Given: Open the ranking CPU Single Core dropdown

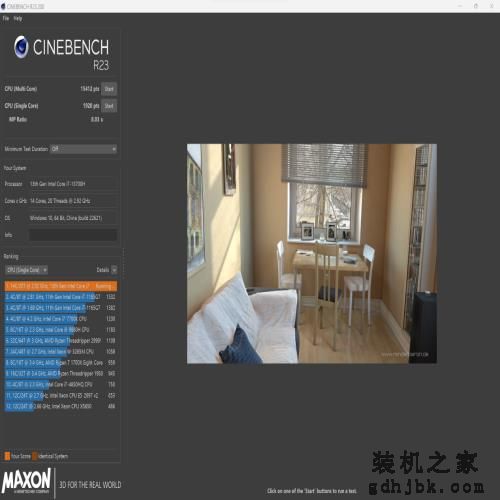Looking at the screenshot, I should point(27,270).
